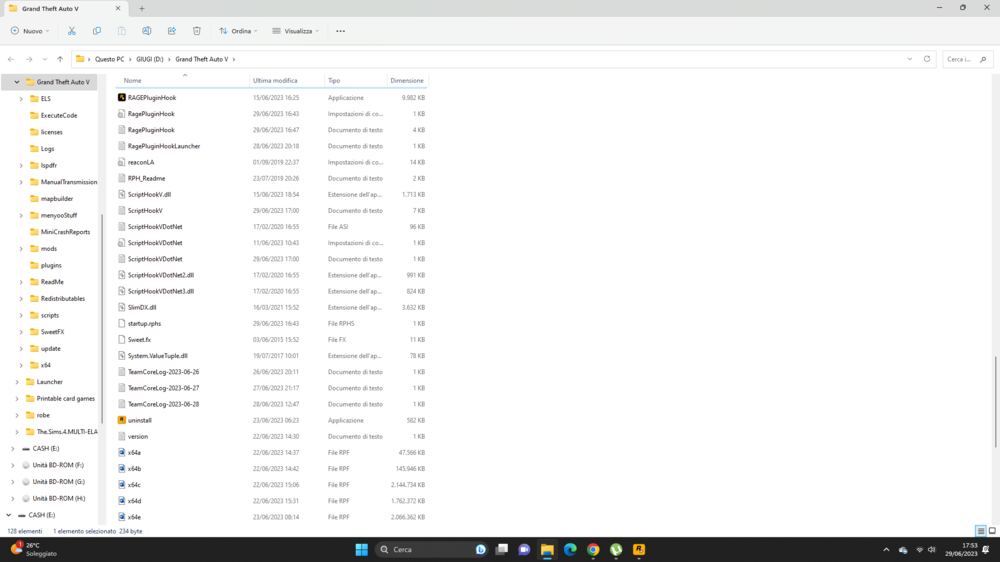Open the Windows Start menu
1000x562 pixels.
(x=362, y=549)
